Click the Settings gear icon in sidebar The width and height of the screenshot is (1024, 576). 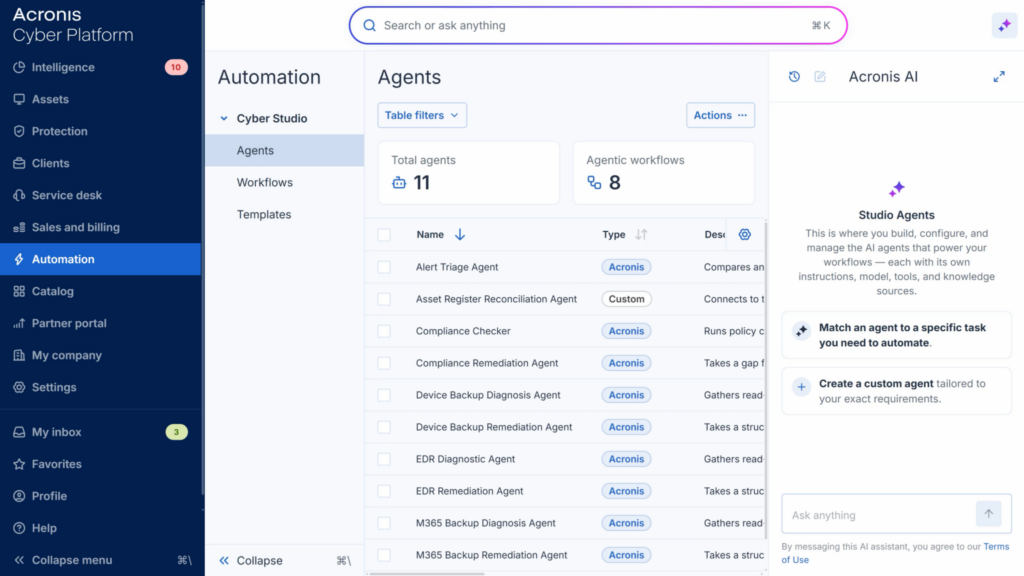coord(19,387)
